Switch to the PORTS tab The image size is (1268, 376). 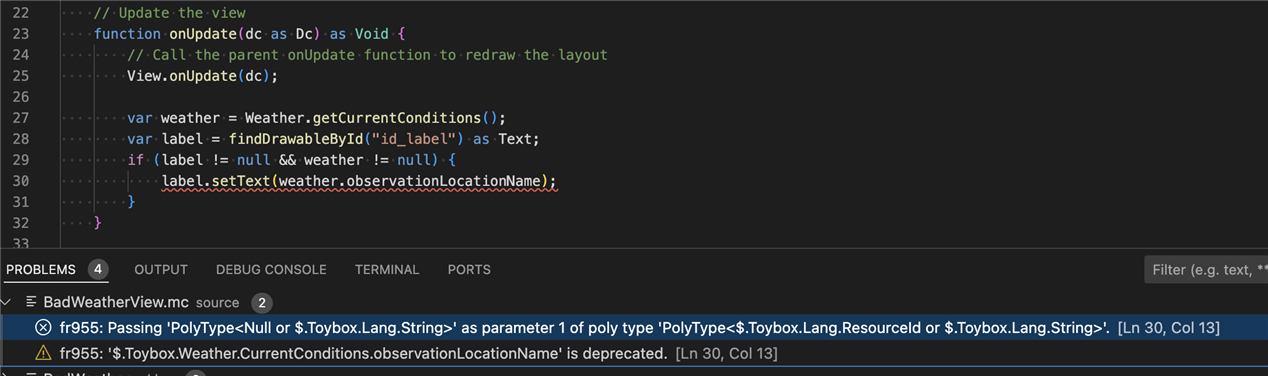[469, 270]
